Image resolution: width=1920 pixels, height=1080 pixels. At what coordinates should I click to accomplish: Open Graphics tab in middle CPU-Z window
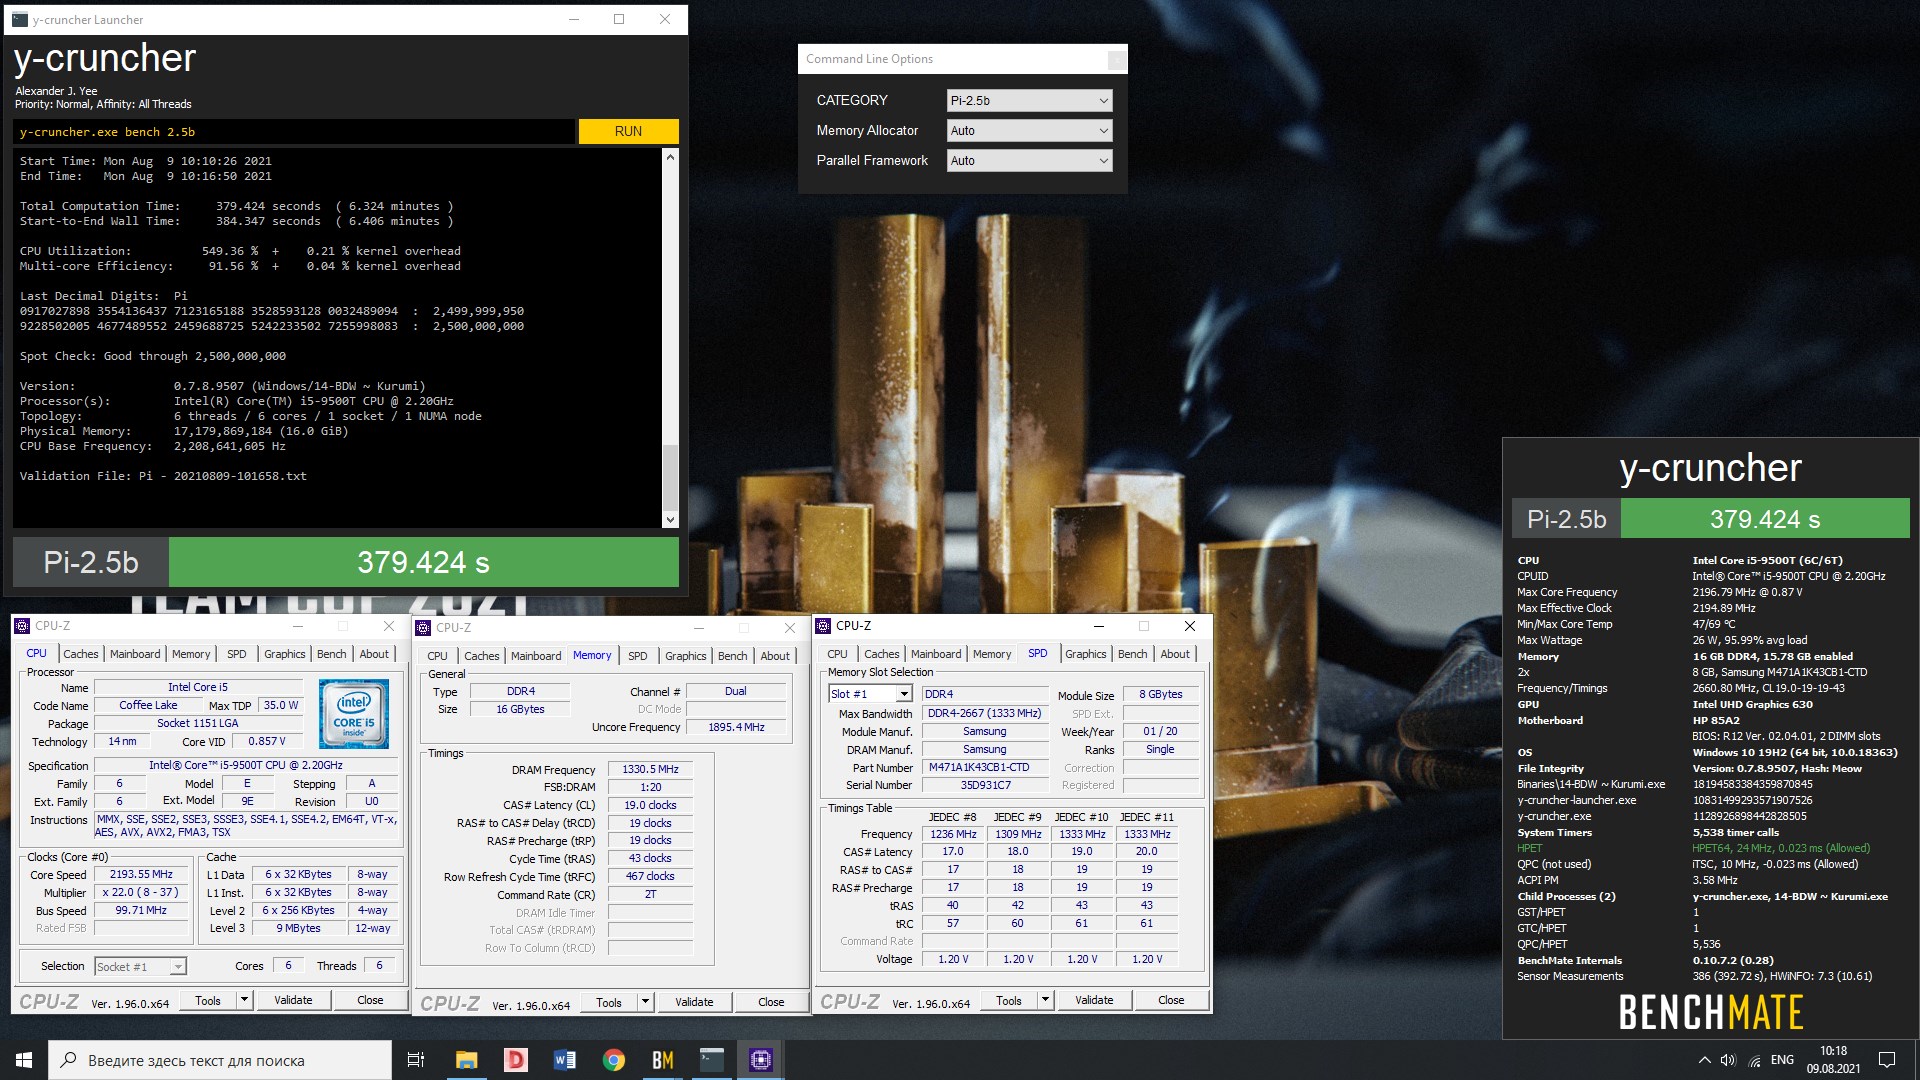tap(685, 656)
